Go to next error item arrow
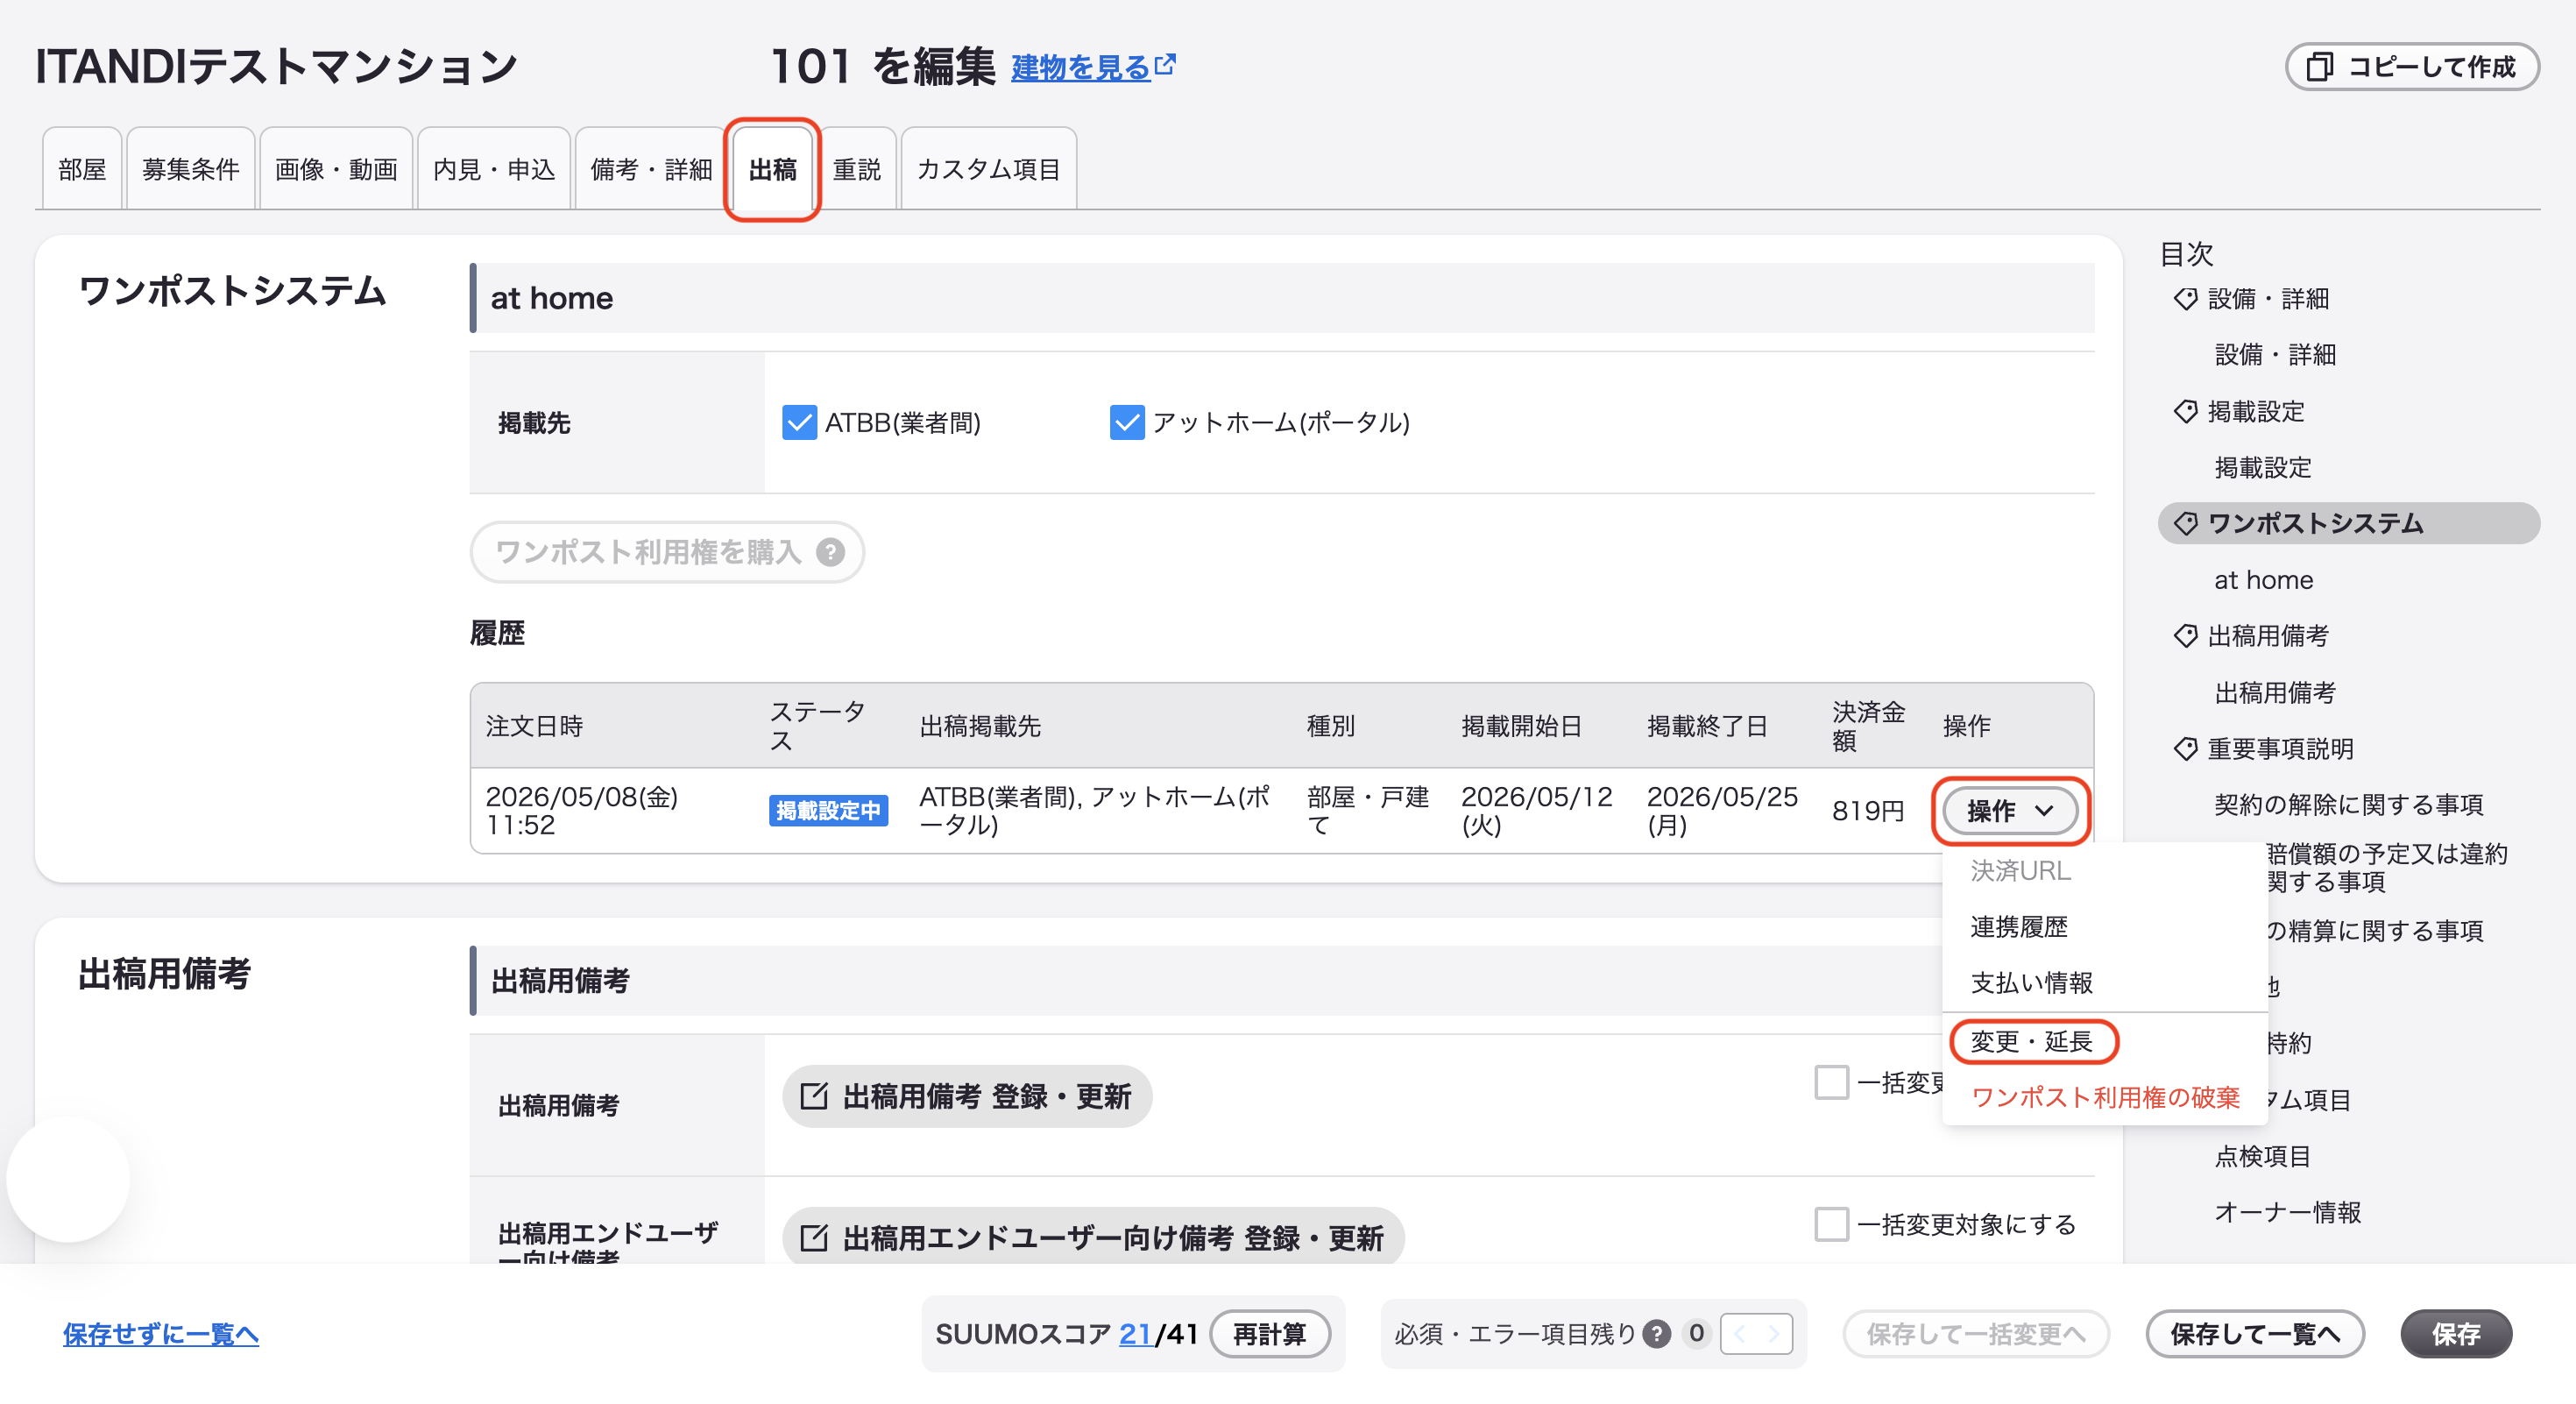 [x=1774, y=1334]
